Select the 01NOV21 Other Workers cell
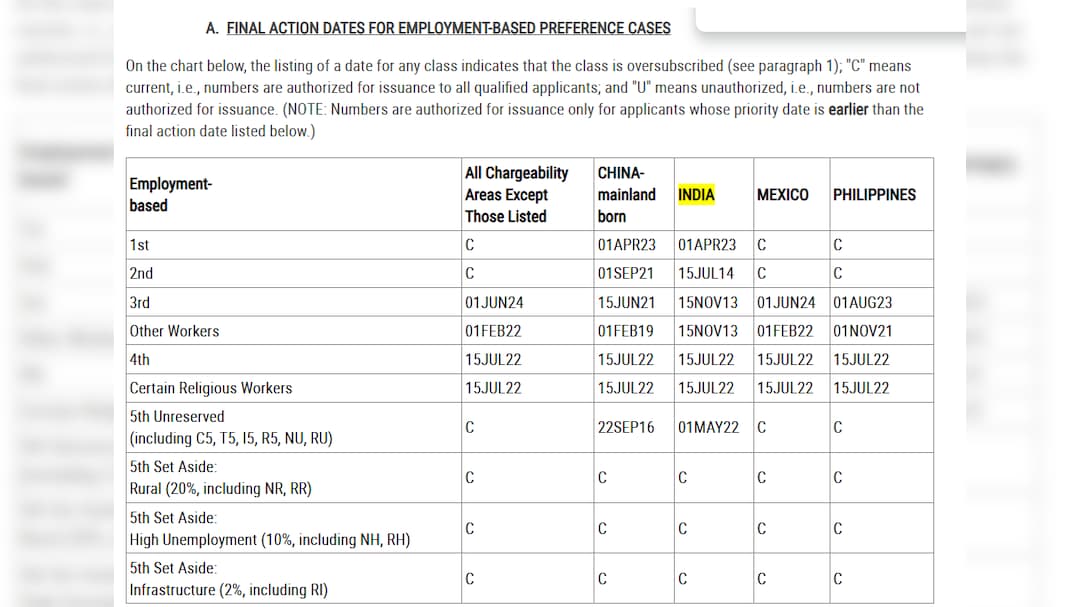 [x=862, y=331]
